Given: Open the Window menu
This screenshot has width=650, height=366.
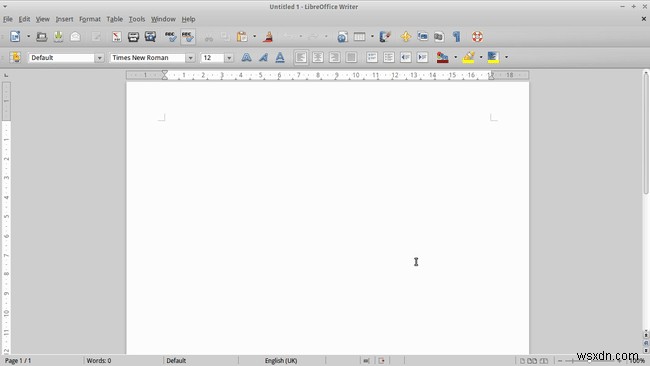Looking at the screenshot, I should [163, 19].
